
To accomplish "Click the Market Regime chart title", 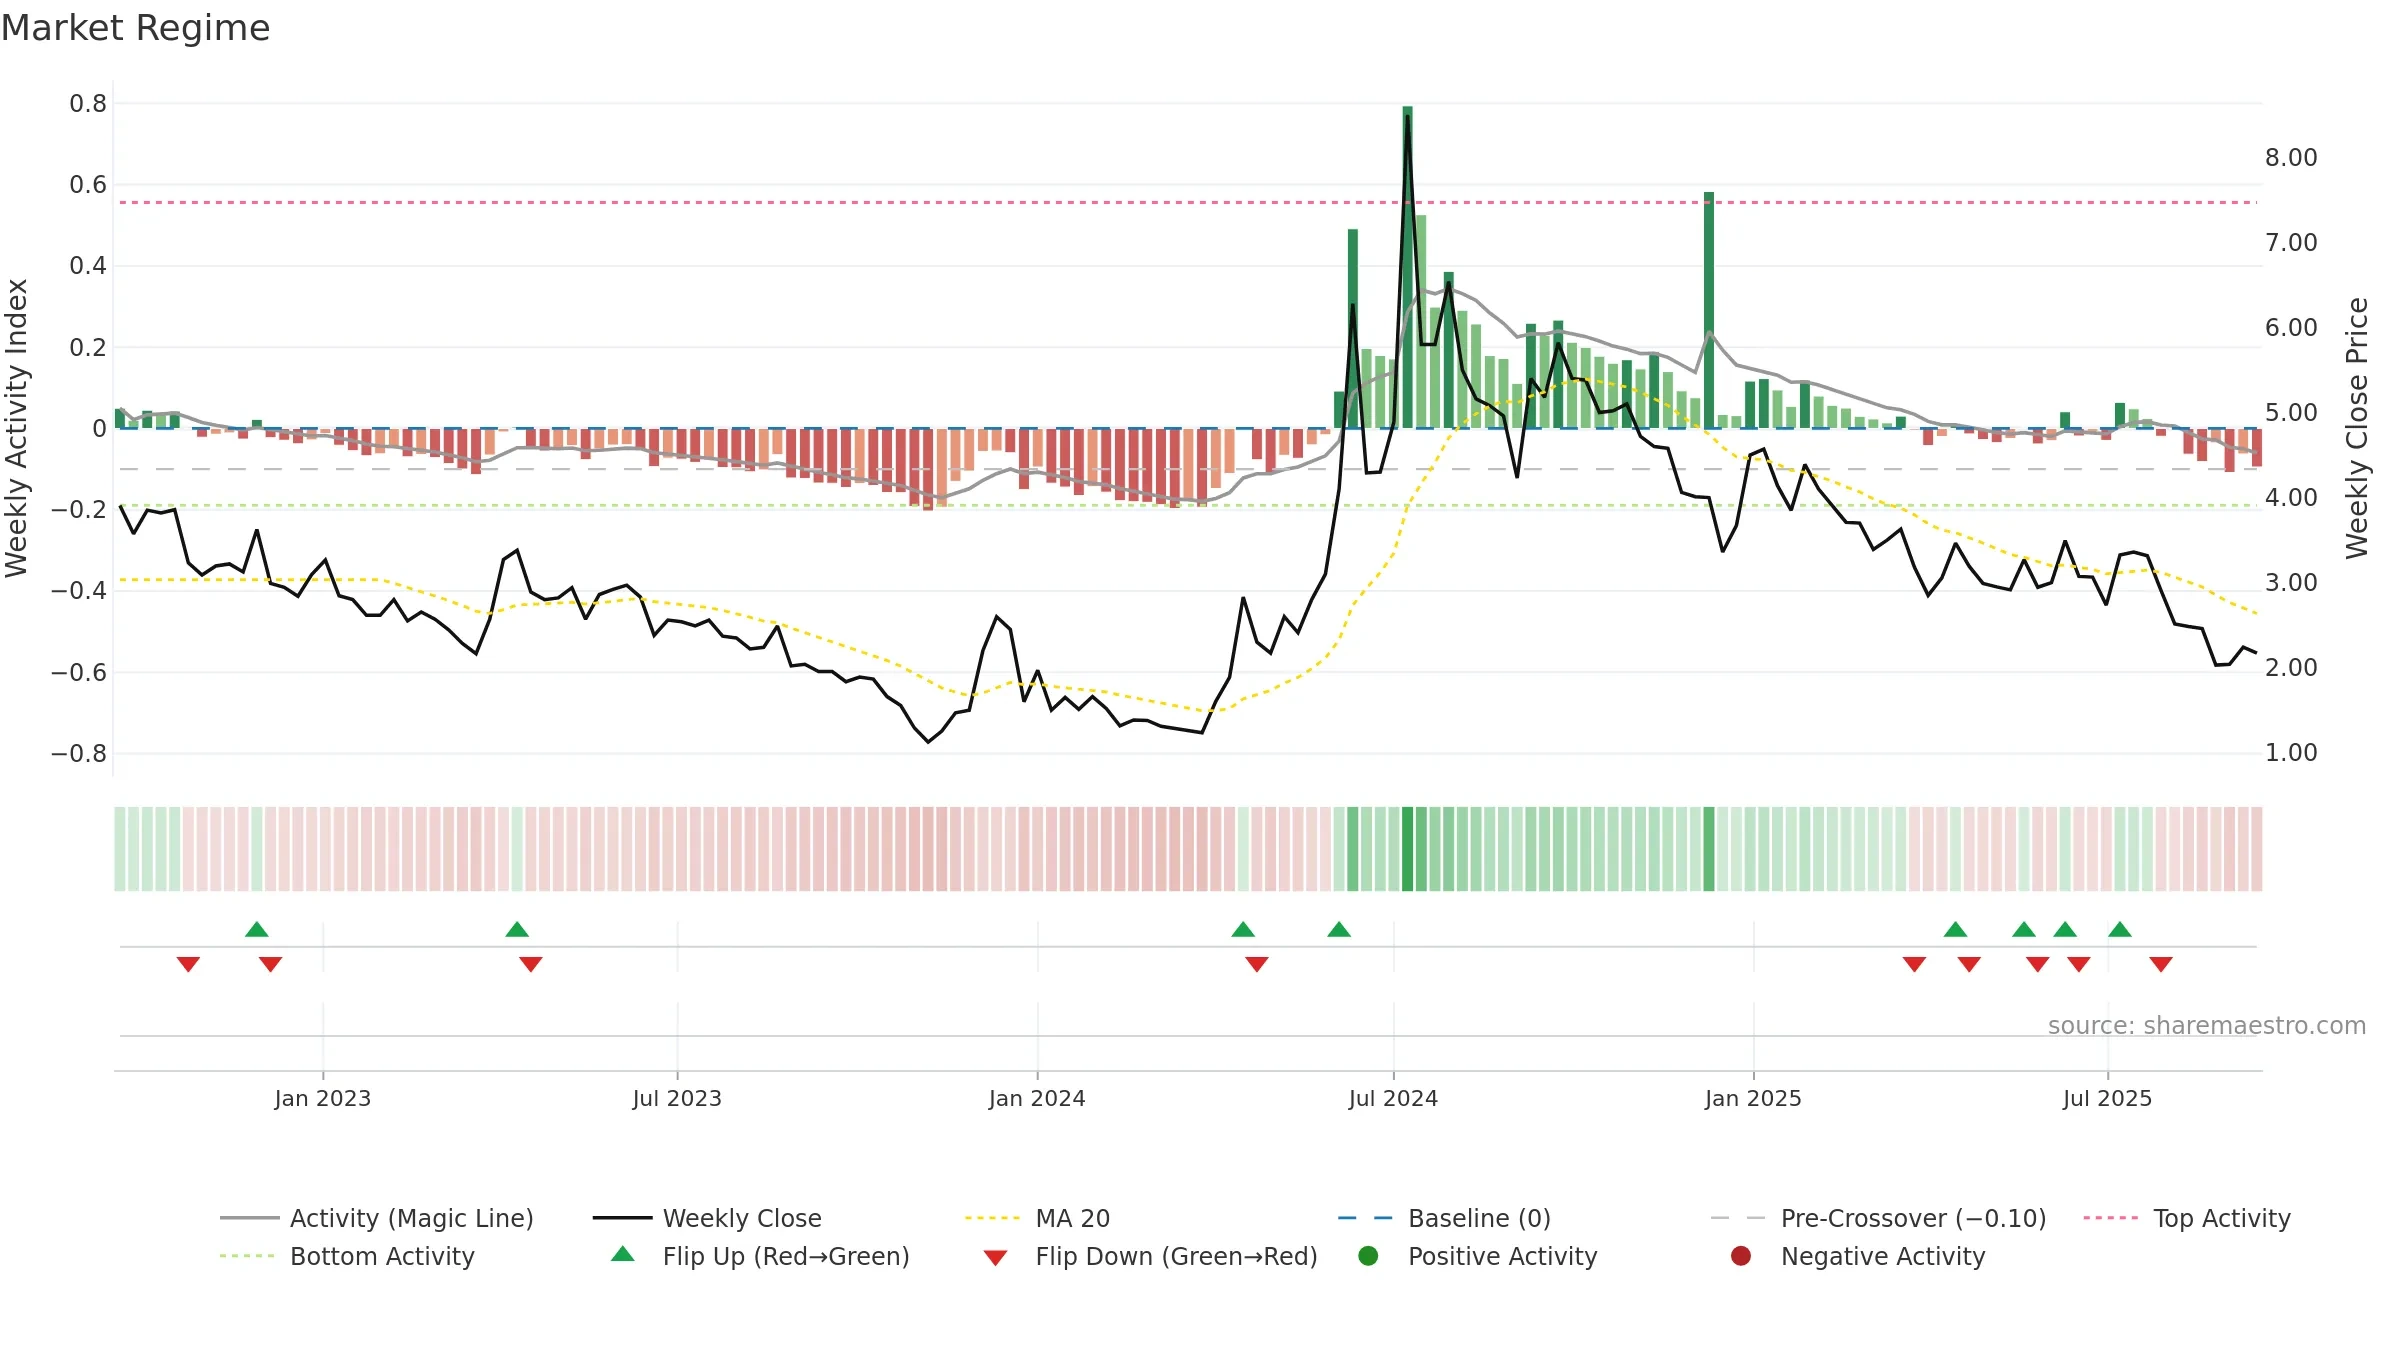I will pyautogui.click(x=135, y=28).
